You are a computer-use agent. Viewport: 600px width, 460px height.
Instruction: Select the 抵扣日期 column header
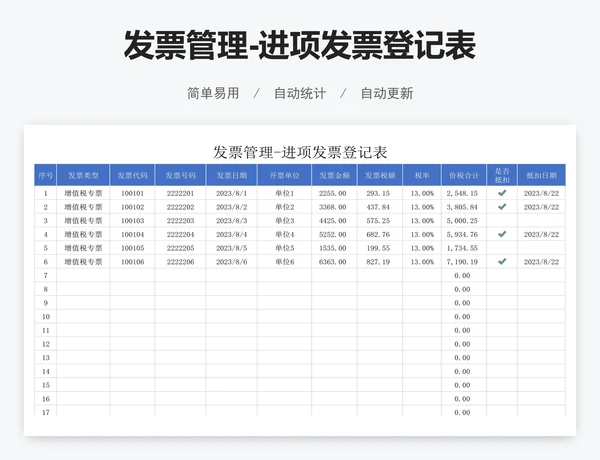click(x=541, y=175)
